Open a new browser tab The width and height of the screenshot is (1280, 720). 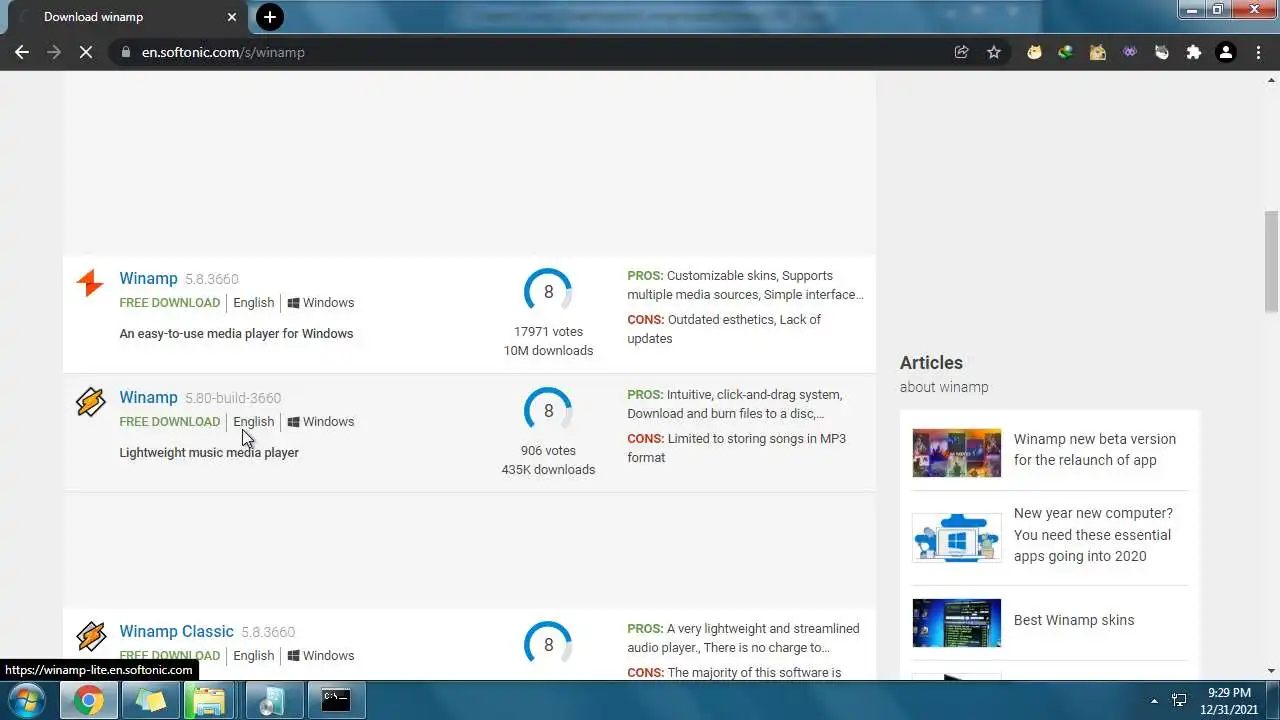(269, 17)
